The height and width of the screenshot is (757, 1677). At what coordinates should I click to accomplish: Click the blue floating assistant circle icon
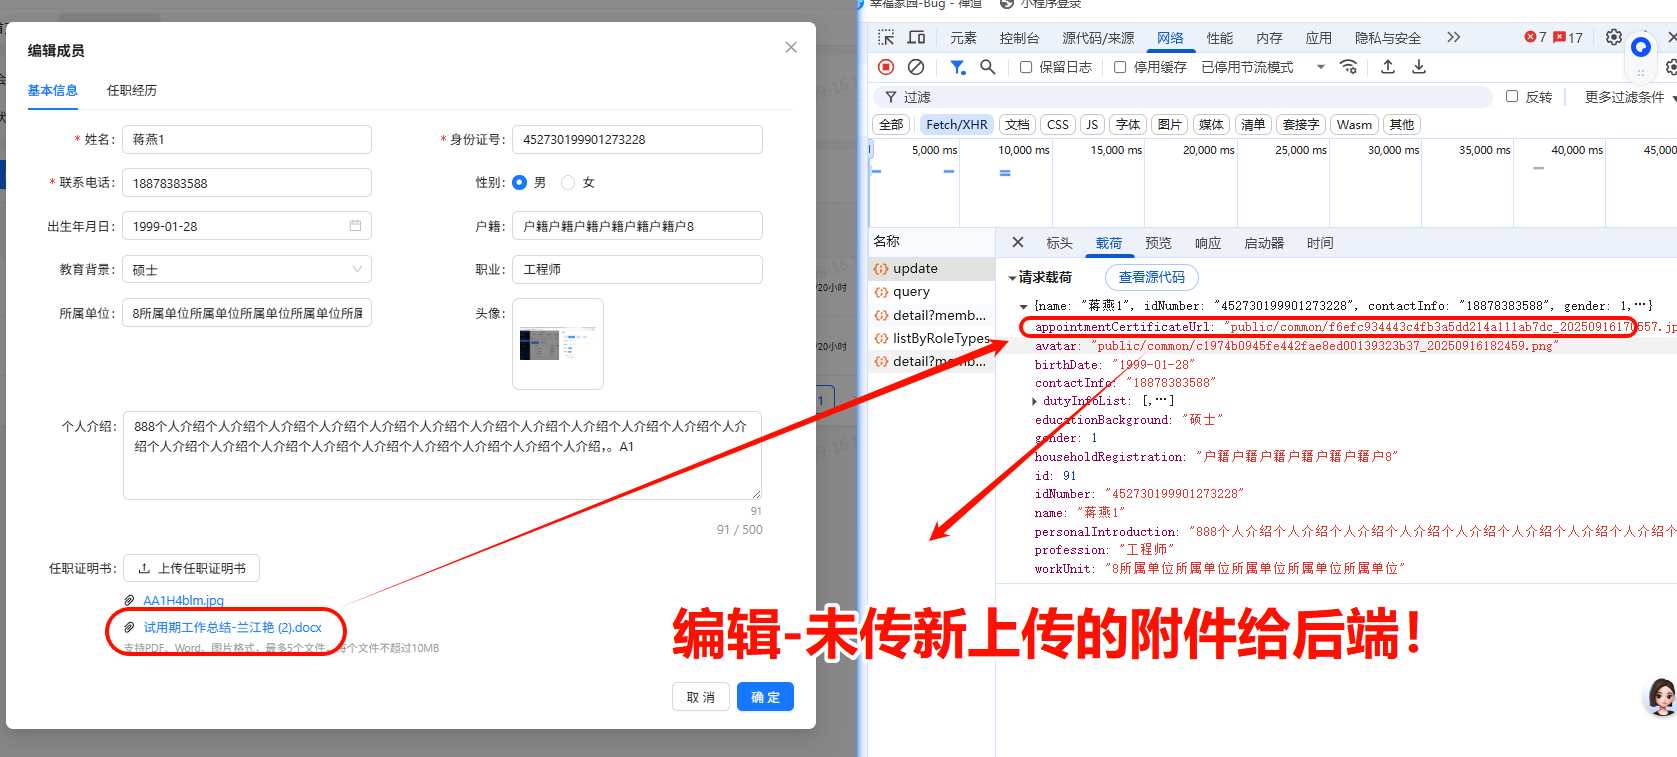(1641, 47)
